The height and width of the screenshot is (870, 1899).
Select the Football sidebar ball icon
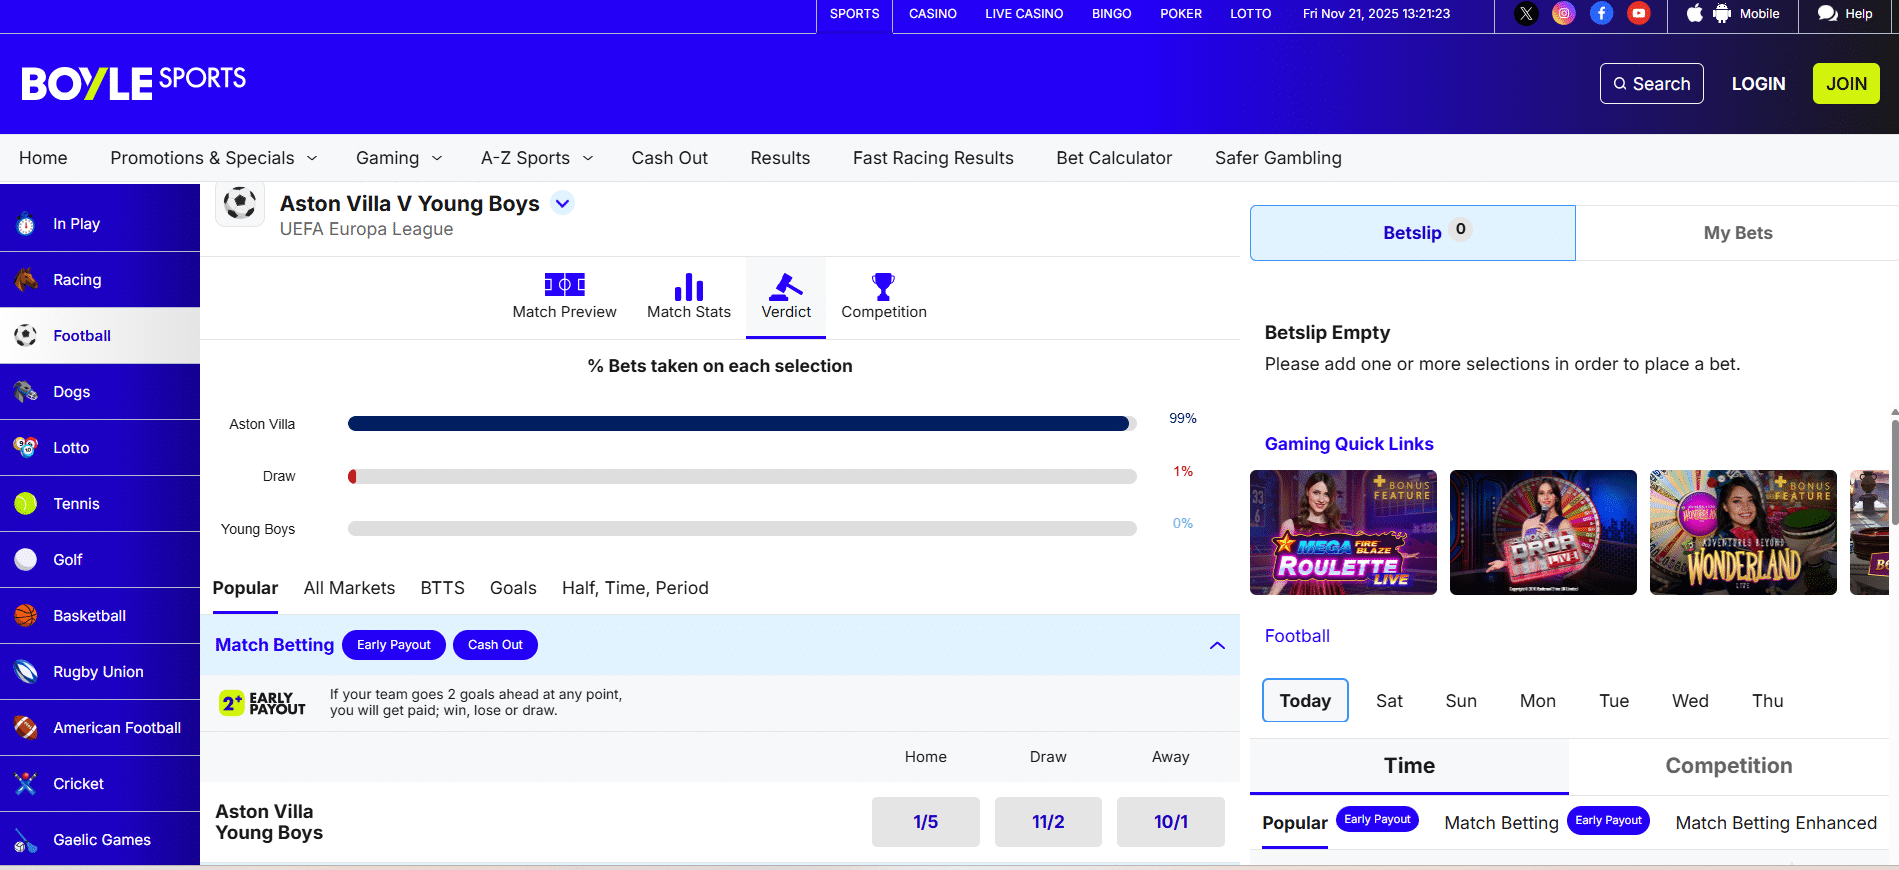pos(26,336)
